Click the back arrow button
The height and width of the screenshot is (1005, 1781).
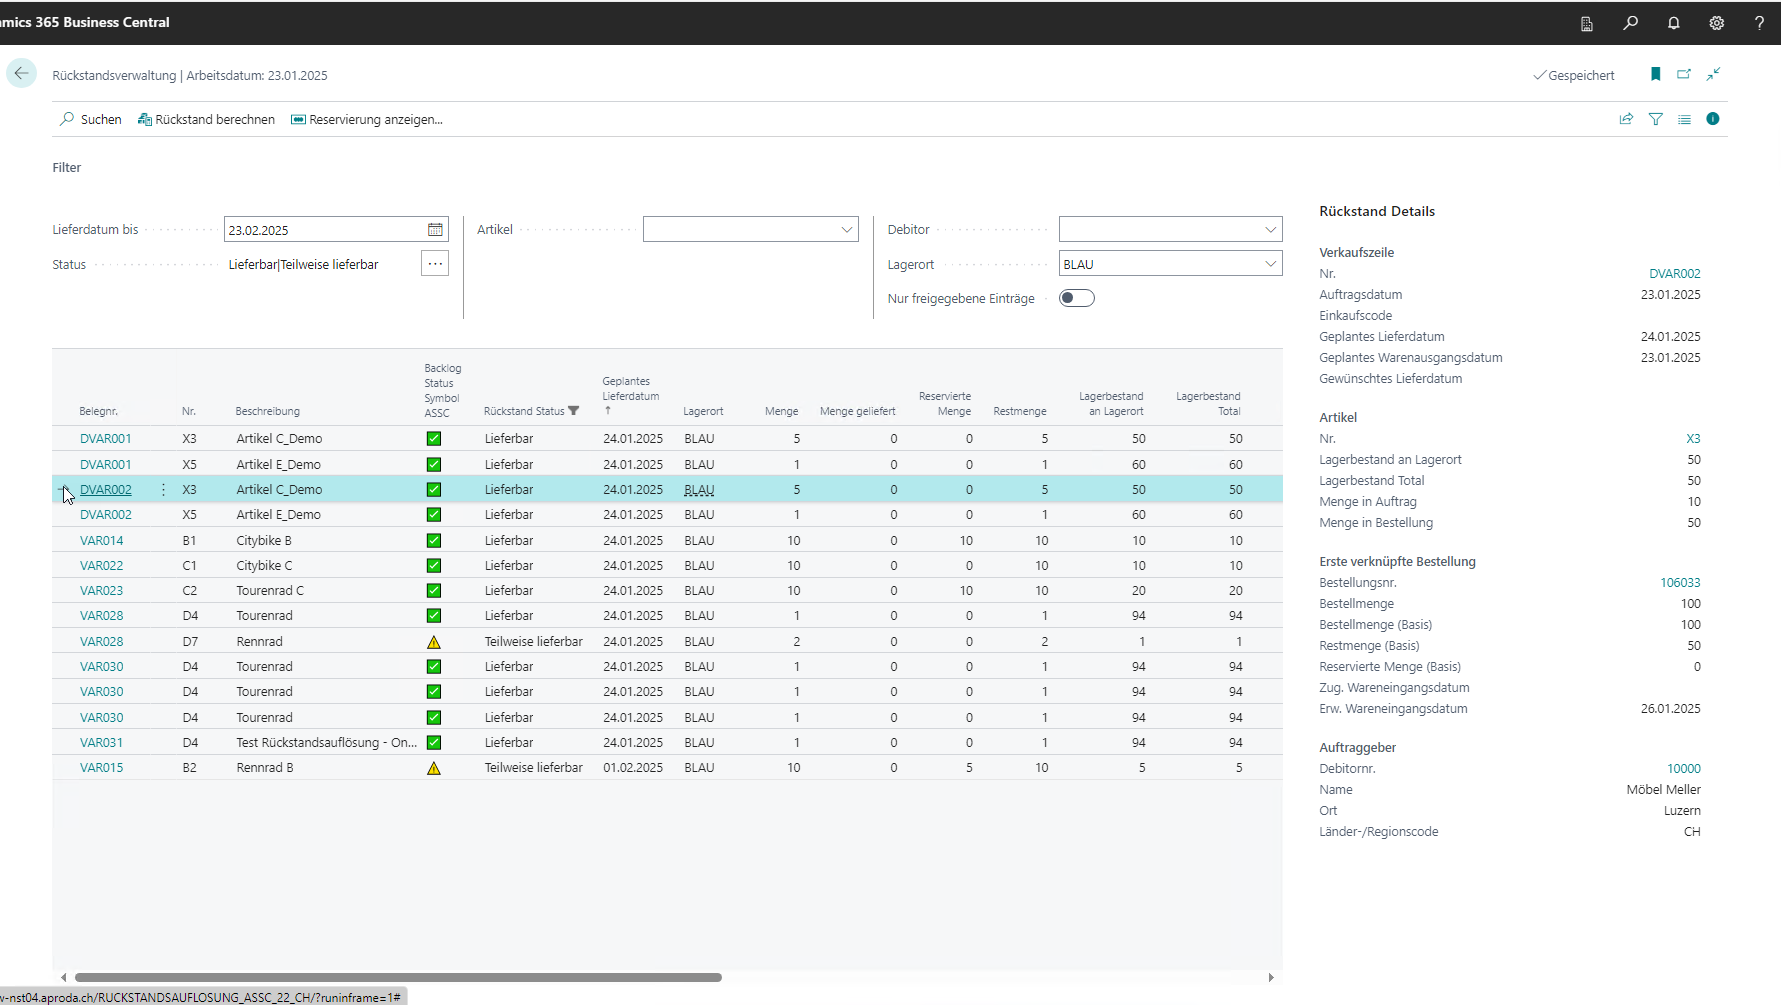pos(21,74)
